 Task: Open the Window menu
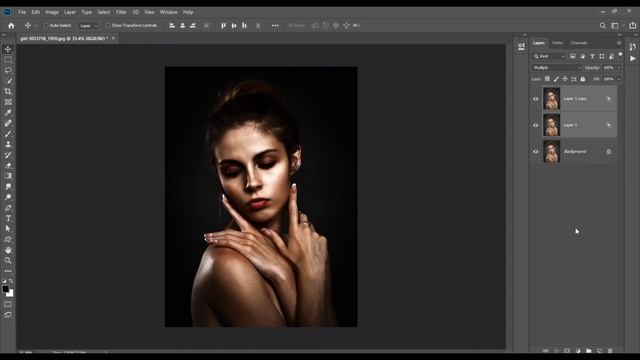(169, 12)
